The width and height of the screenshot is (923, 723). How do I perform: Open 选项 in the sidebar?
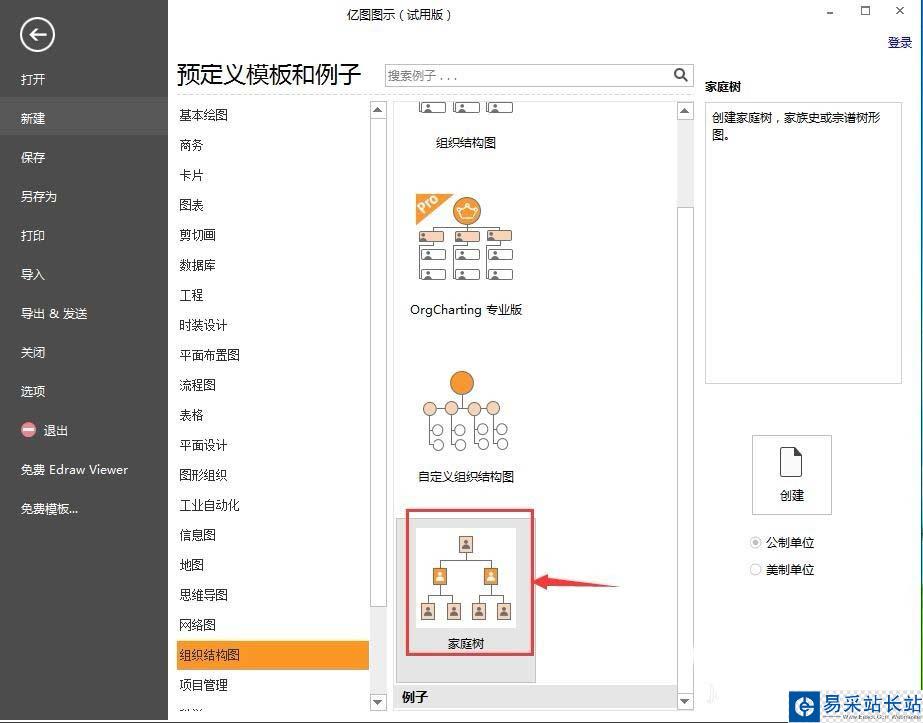tap(33, 391)
